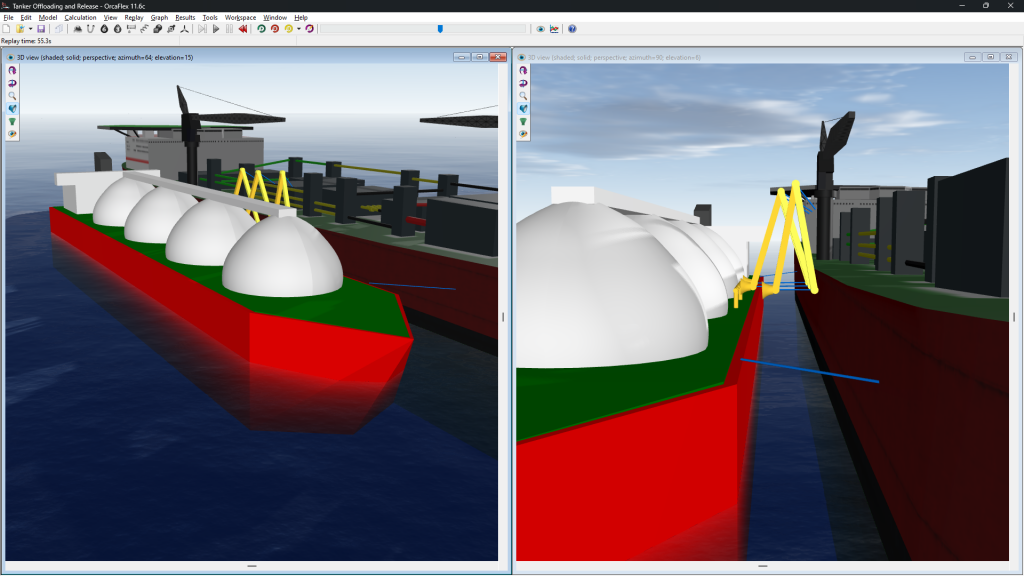The width and height of the screenshot is (1024, 576).
Task: Click the green funnel icon in left 3D view
Action: [x=13, y=121]
